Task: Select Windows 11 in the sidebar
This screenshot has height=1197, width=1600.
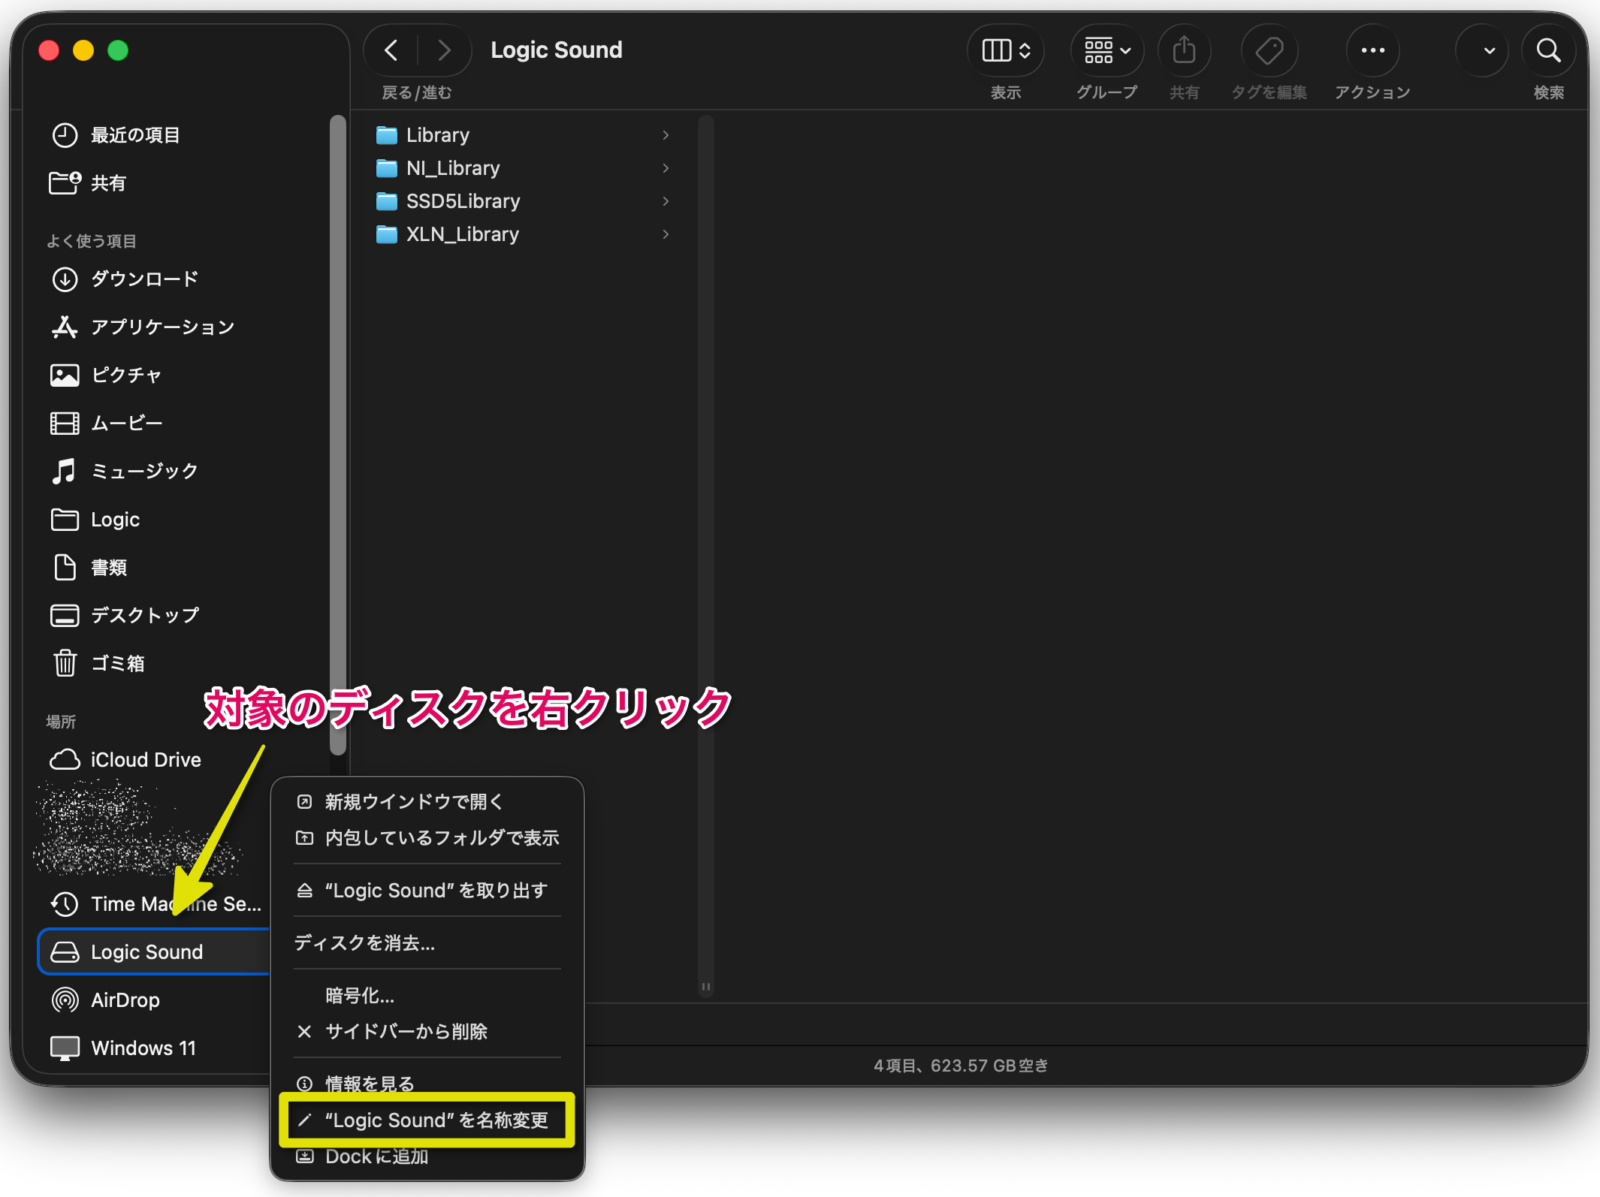Action: click(x=143, y=1048)
